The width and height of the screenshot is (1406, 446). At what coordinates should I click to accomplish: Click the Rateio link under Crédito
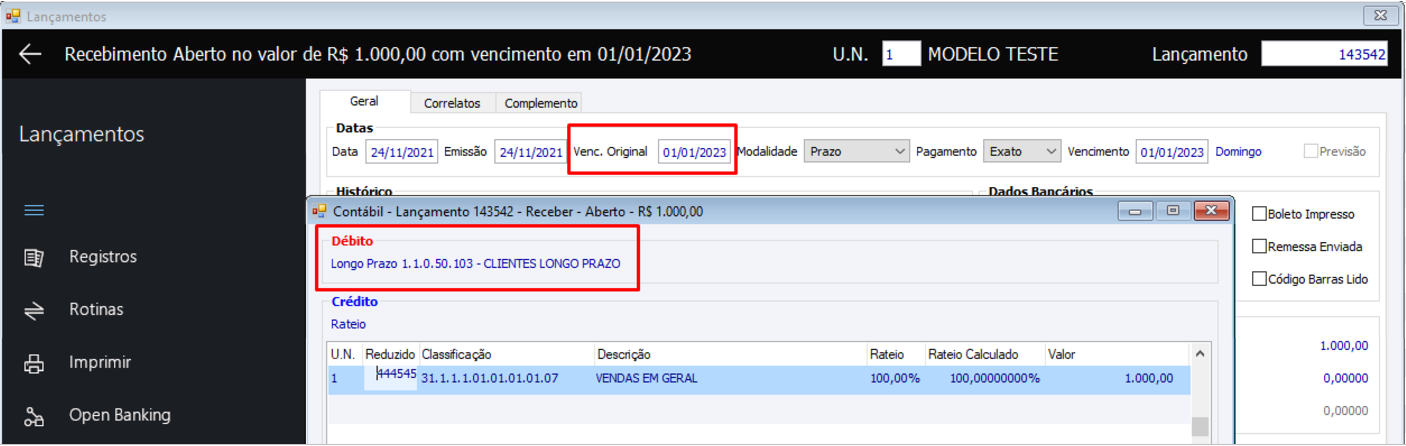(x=348, y=324)
